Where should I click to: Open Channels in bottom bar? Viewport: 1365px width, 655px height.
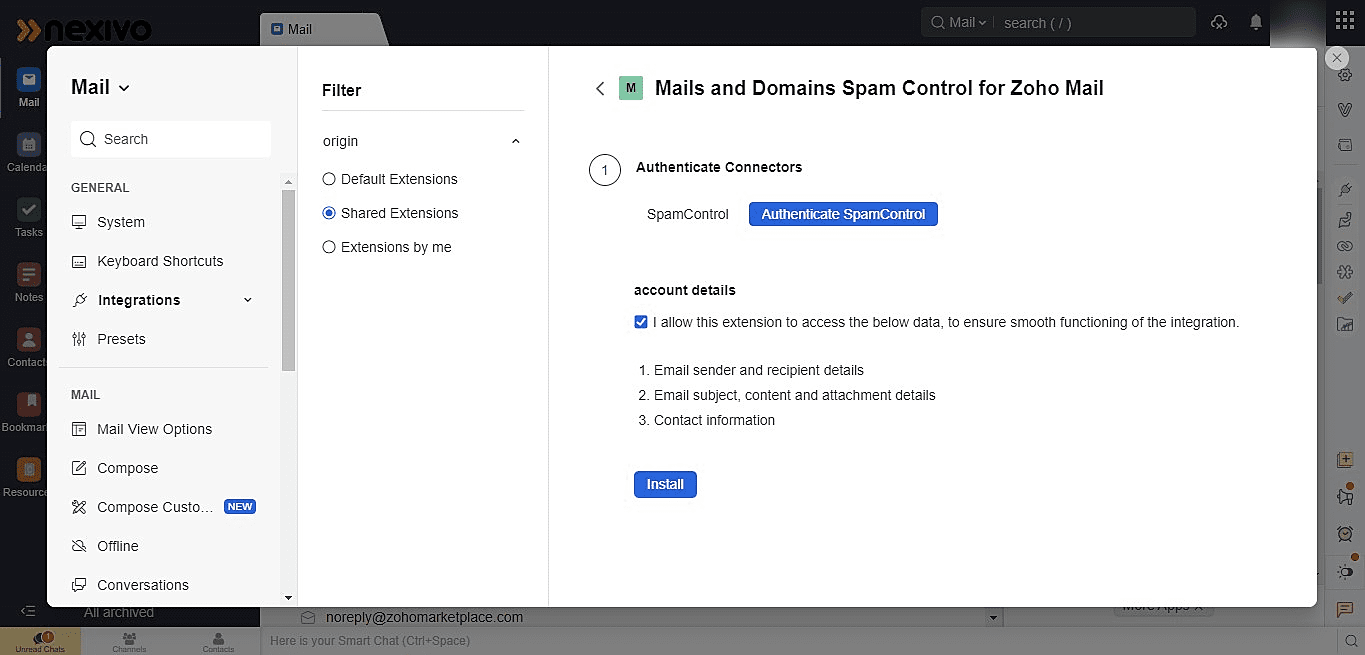point(129,641)
